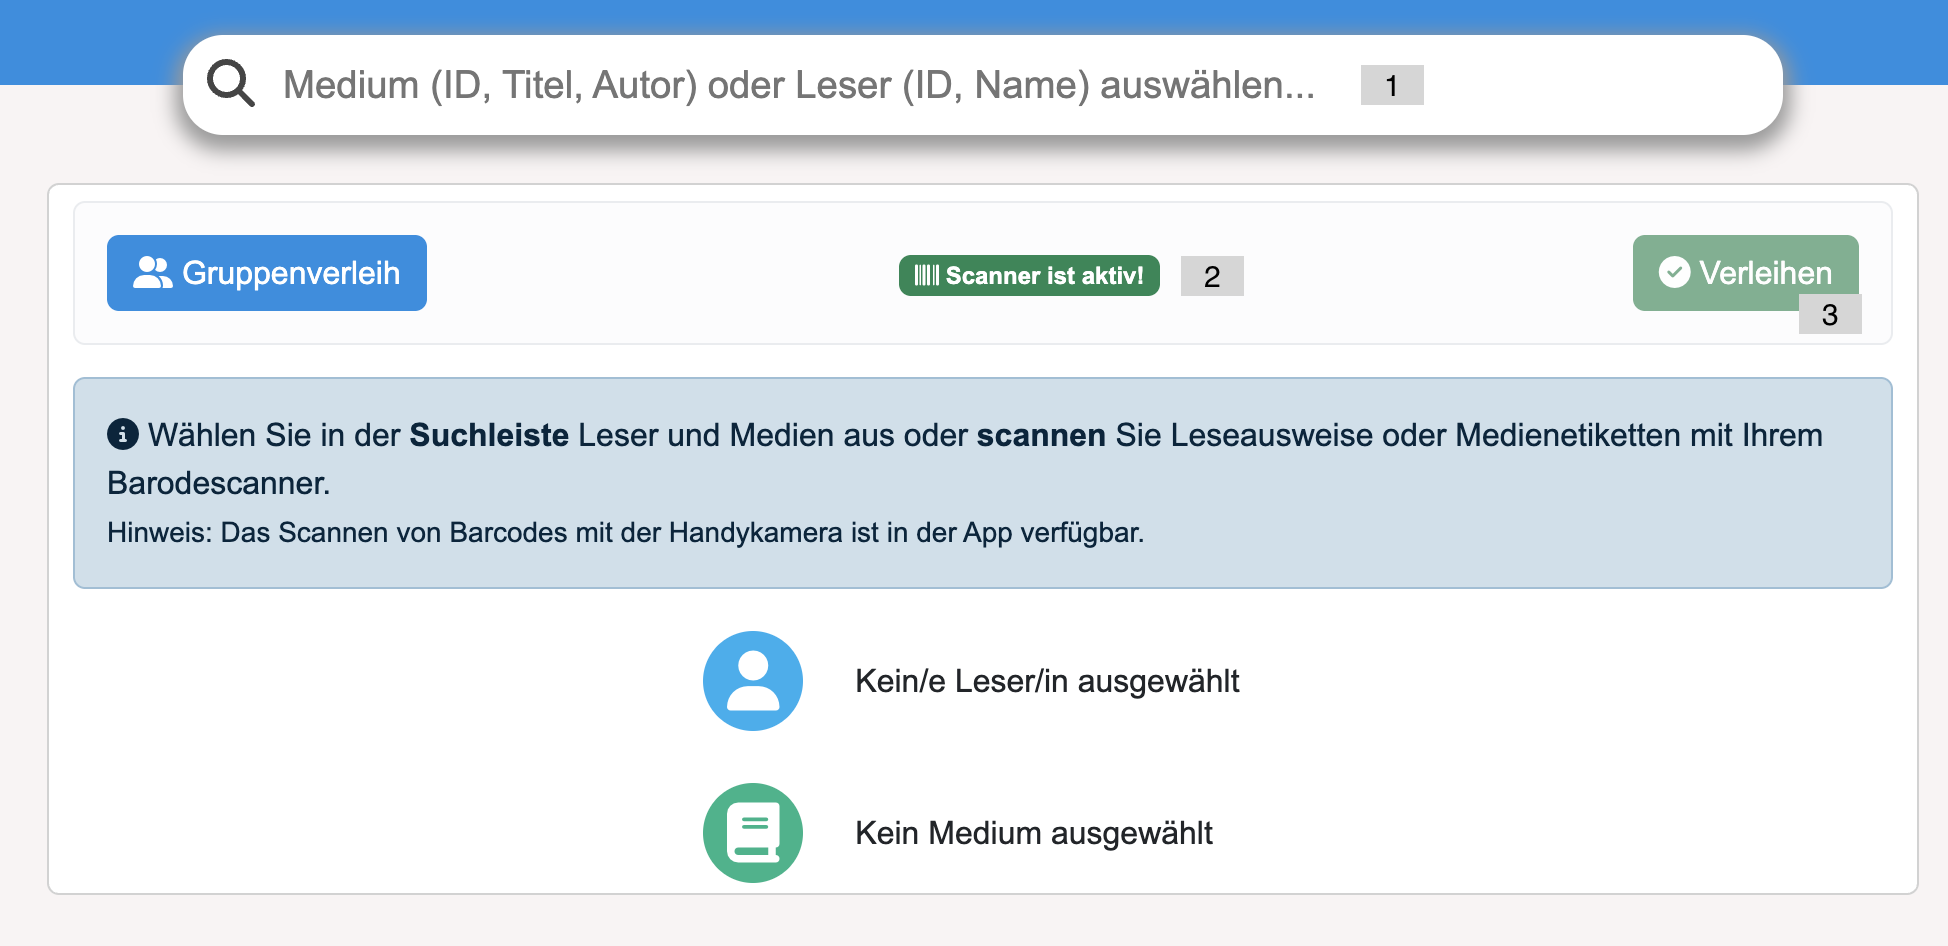Select the green book medium icon

[x=752, y=832]
